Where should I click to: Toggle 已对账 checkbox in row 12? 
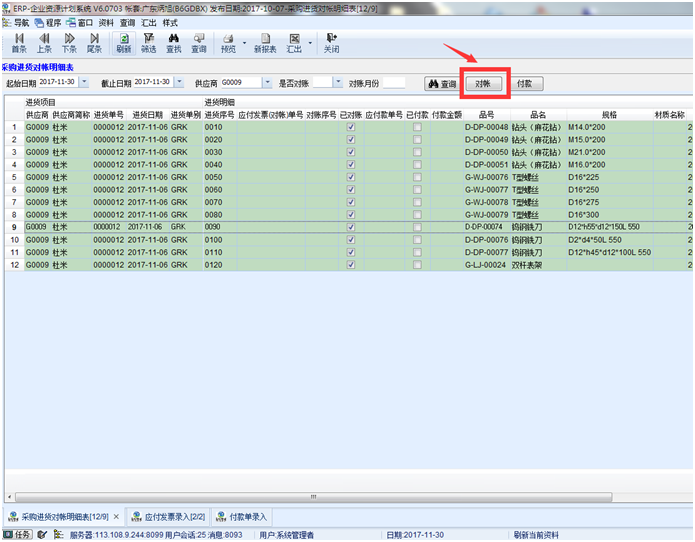tap(350, 265)
